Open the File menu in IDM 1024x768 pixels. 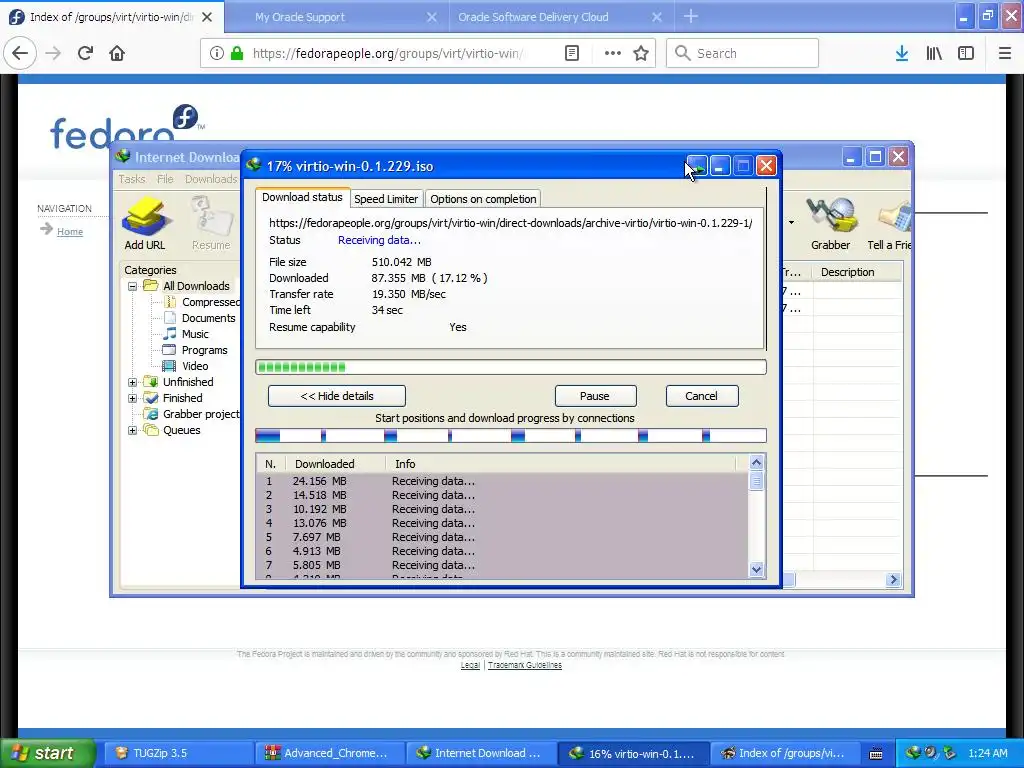165,179
